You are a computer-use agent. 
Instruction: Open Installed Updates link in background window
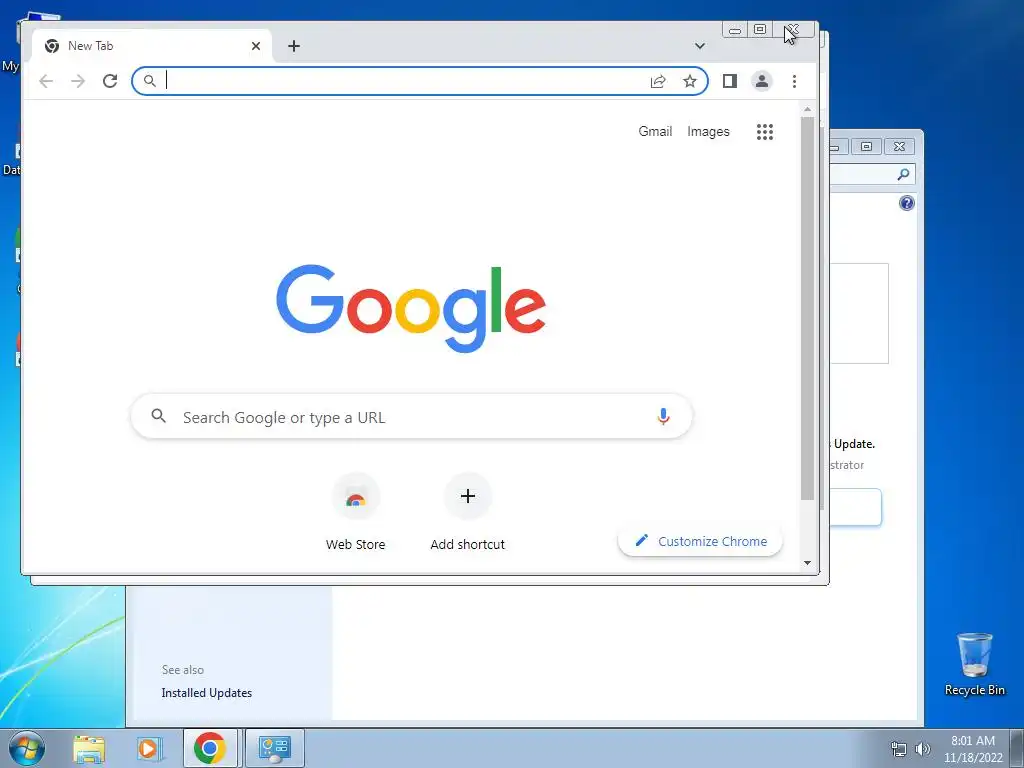pos(206,693)
